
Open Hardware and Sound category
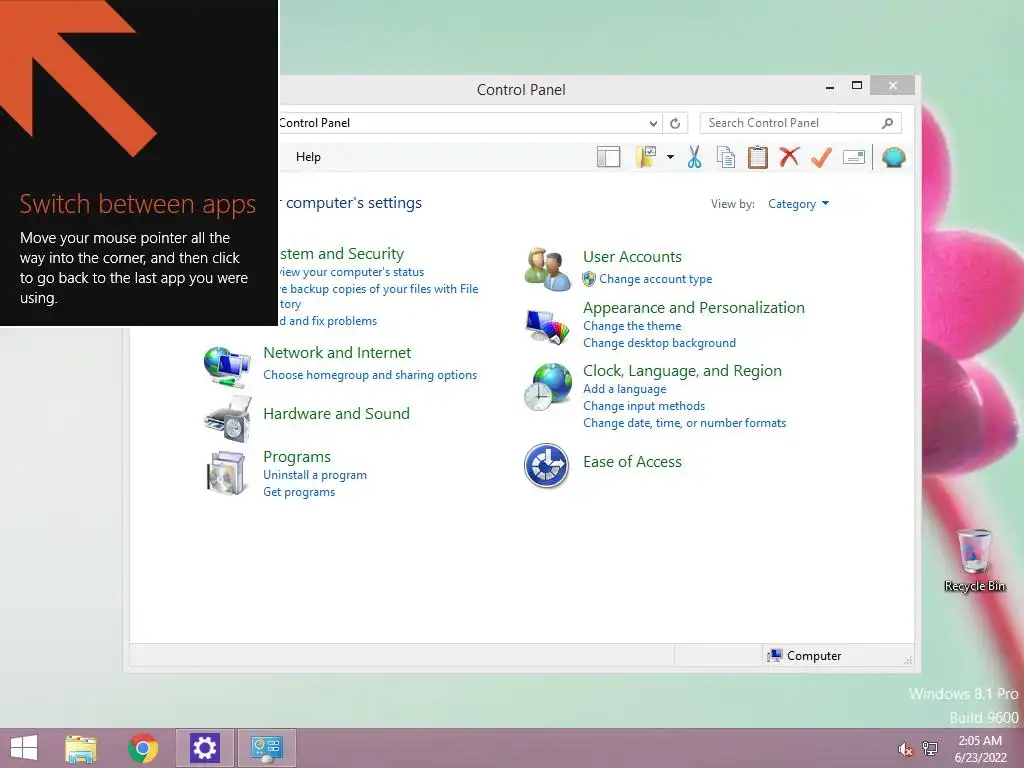point(336,413)
